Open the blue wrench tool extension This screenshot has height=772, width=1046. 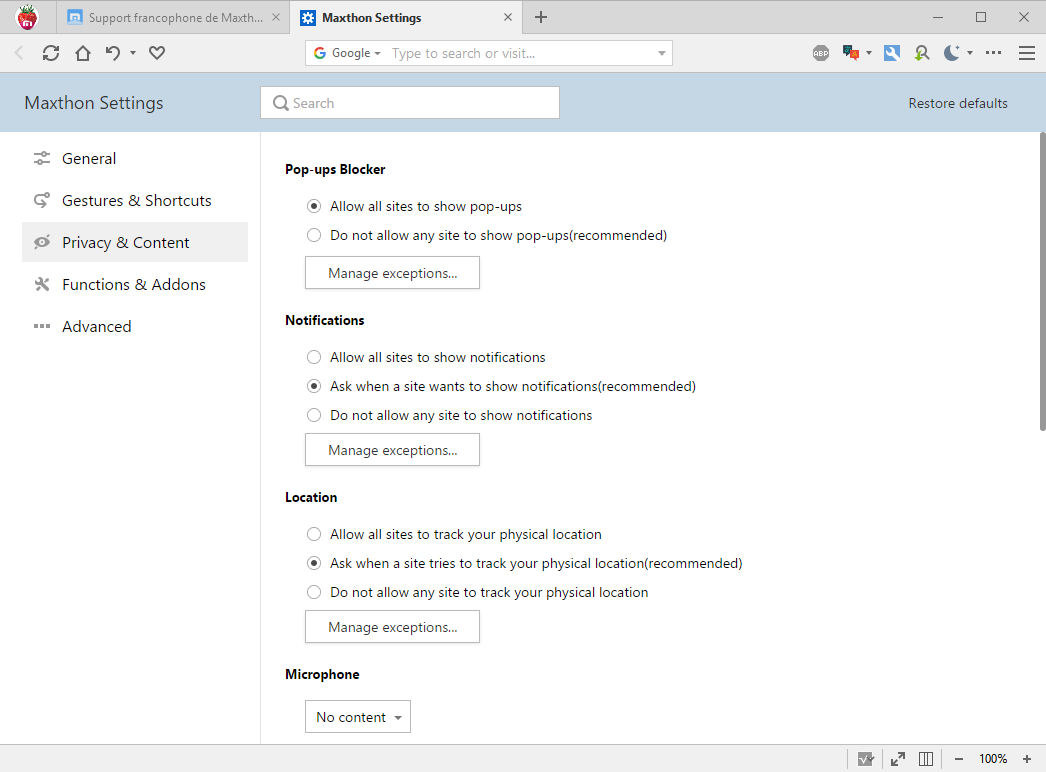pyautogui.click(x=892, y=53)
